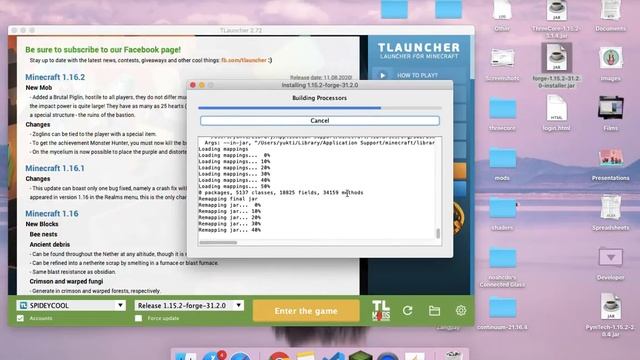Open the Release 1.15.2-forge-31.2.0 version dropdown
Viewport: 640px width, 360px height.
[189, 305]
